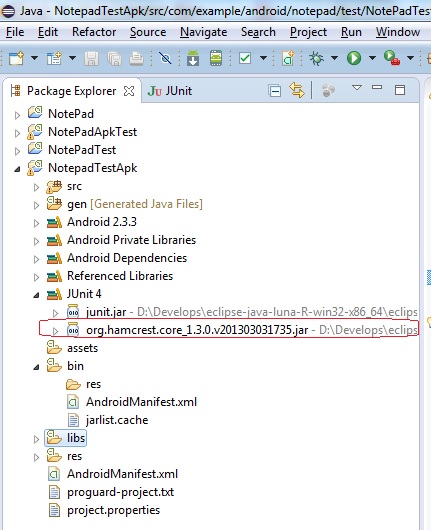Open the Lint check dropdown arrow
Viewport: 445px width, 530px height.
click(x=264, y=58)
